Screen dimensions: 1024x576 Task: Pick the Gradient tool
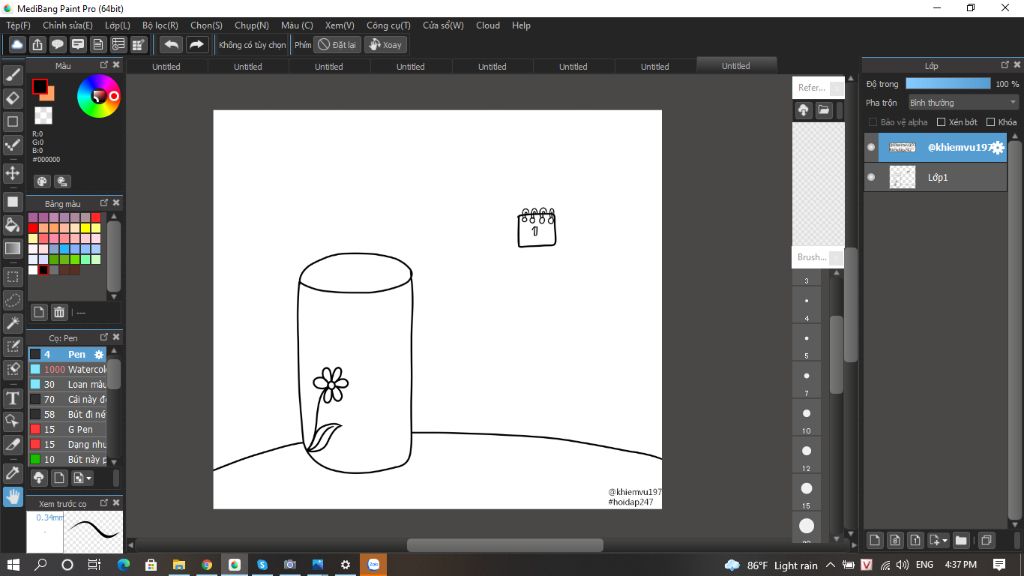pyautogui.click(x=12, y=249)
